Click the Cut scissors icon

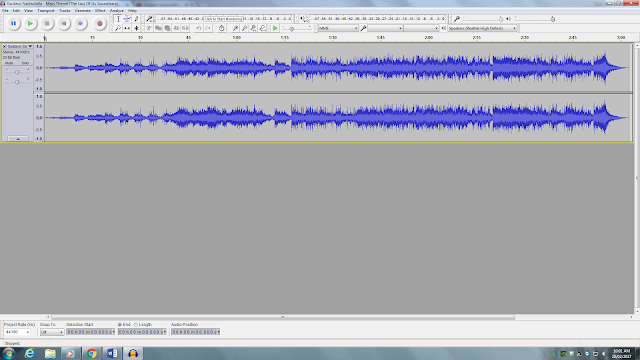(149, 28)
